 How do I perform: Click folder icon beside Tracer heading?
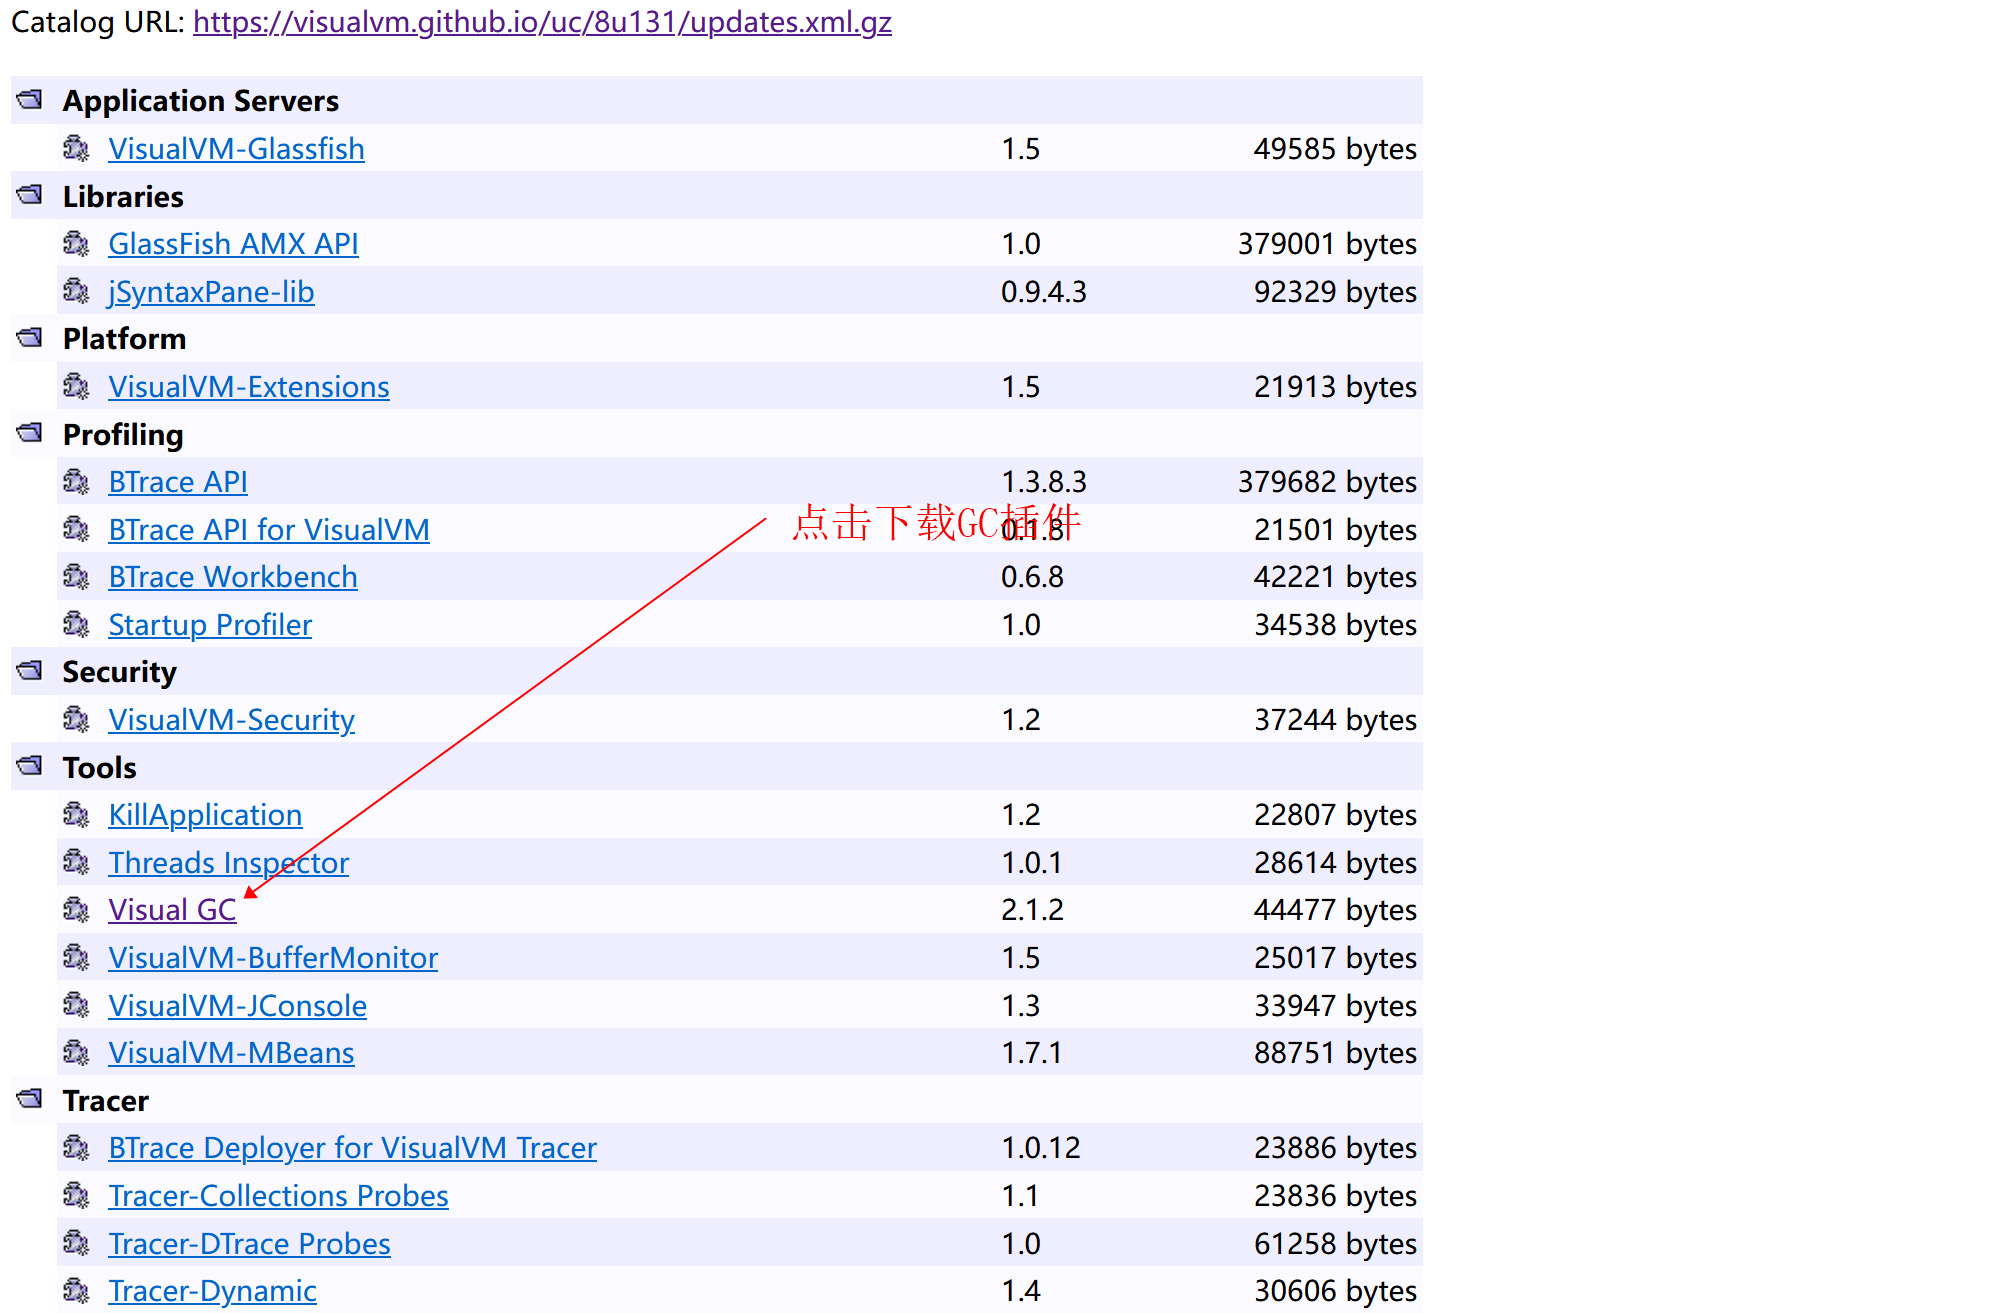(x=30, y=1098)
